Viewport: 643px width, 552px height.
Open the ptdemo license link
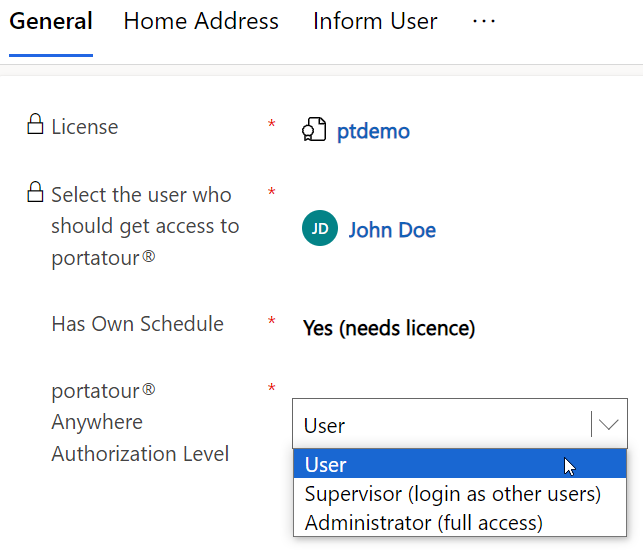373,132
